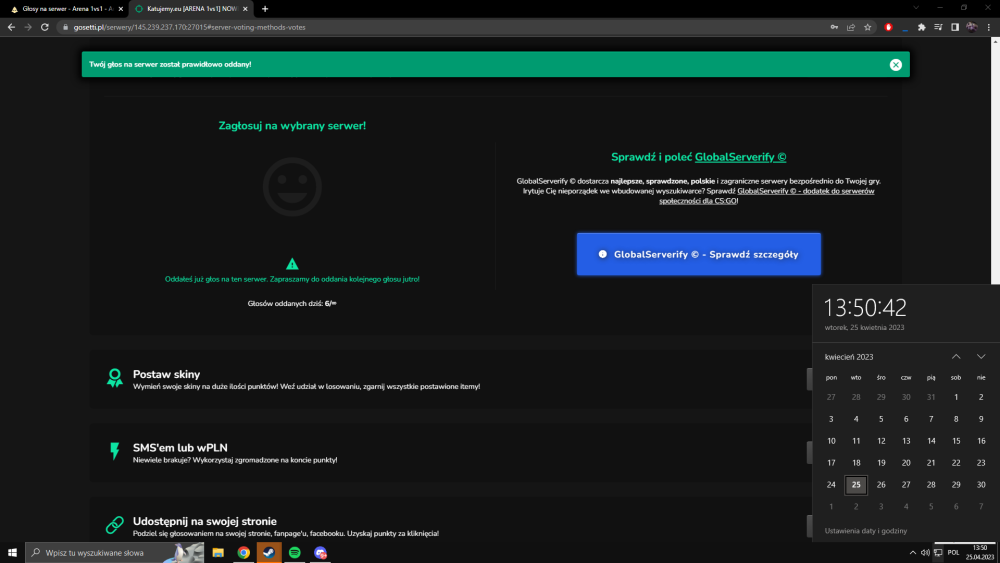The height and width of the screenshot is (563, 1000).
Task: Close the Katujemy.eu tab
Action: [x=245, y=9]
